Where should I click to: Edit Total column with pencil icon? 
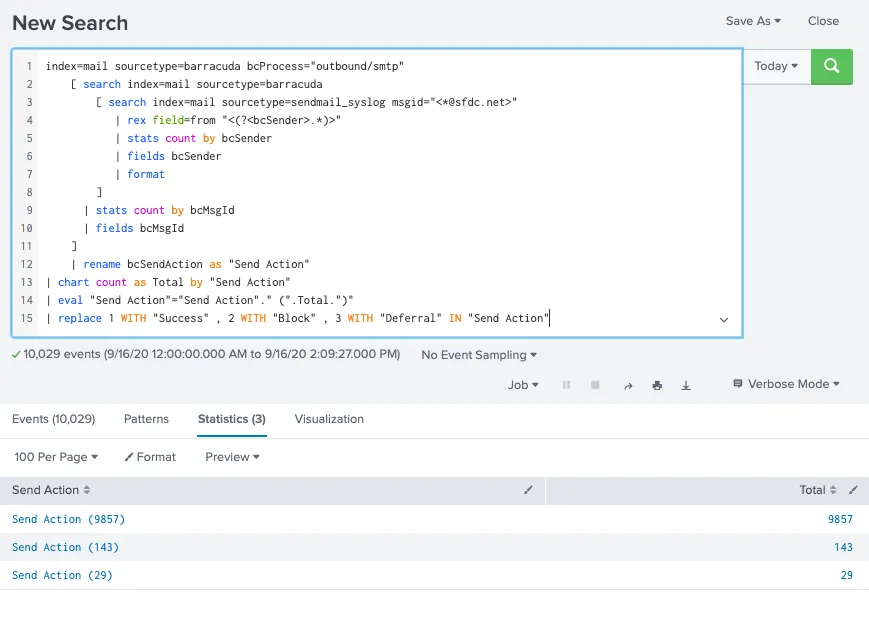pyautogui.click(x=853, y=490)
